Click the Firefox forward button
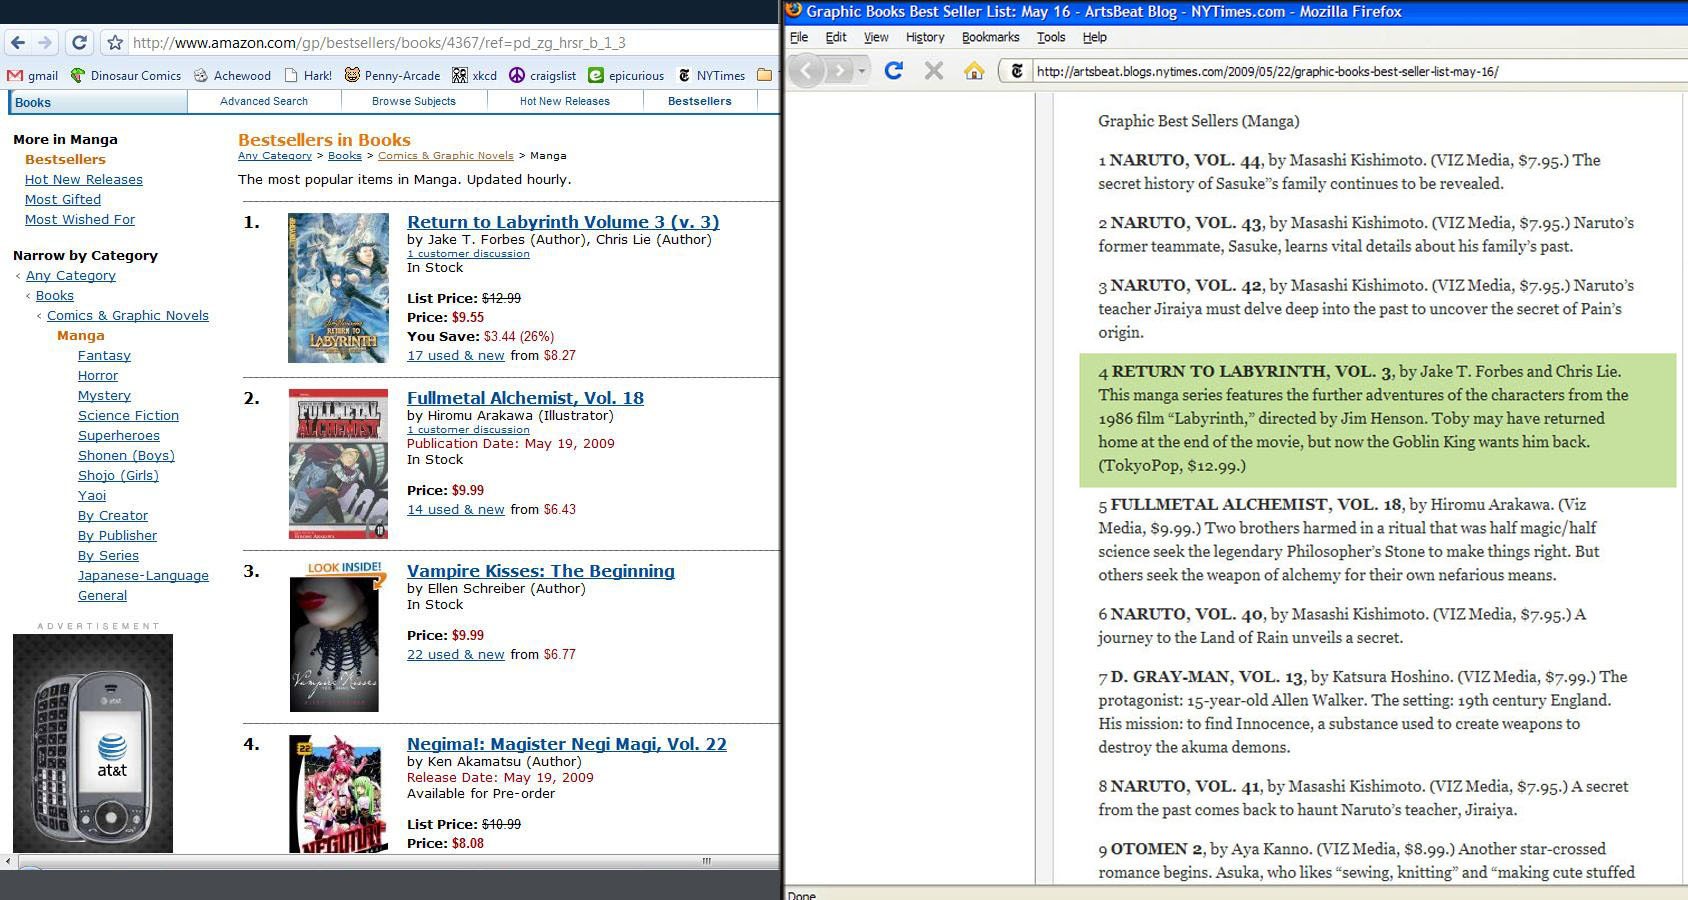Screen dimensions: 1688x900 tap(840, 70)
